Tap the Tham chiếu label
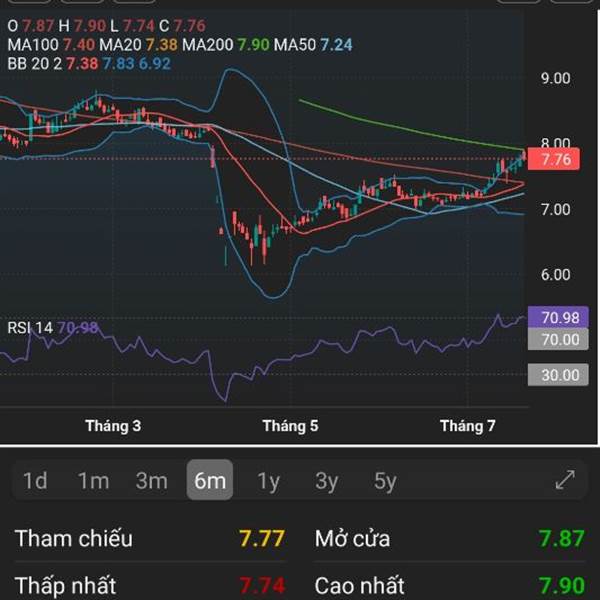 73,538
